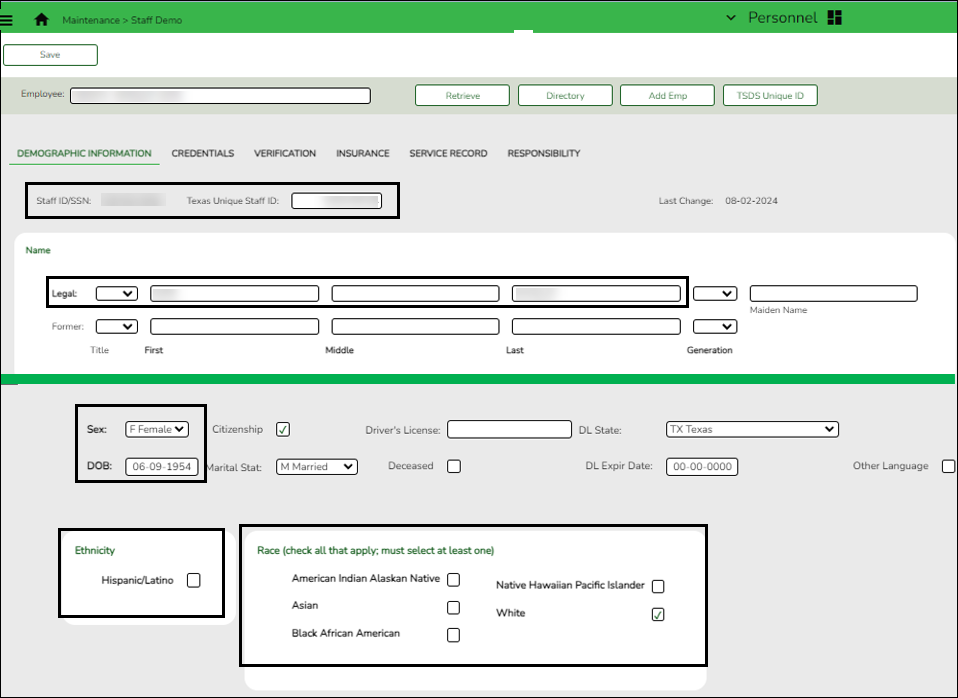958x698 pixels.
Task: Uncheck the Citizenship checkbox
Action: tap(282, 428)
